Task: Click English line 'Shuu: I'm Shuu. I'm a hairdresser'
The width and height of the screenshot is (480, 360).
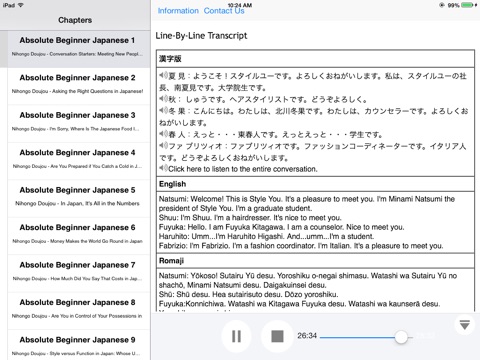Action: pos(250,218)
